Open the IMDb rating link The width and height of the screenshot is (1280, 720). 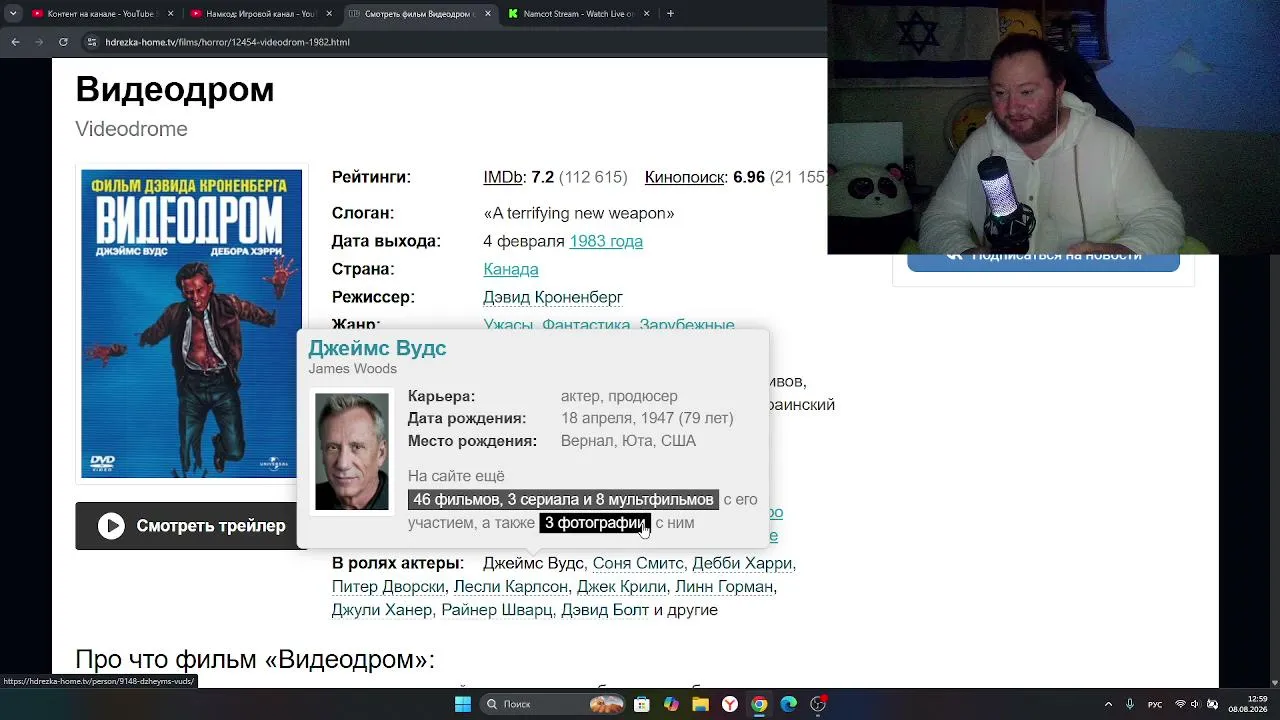[503, 177]
